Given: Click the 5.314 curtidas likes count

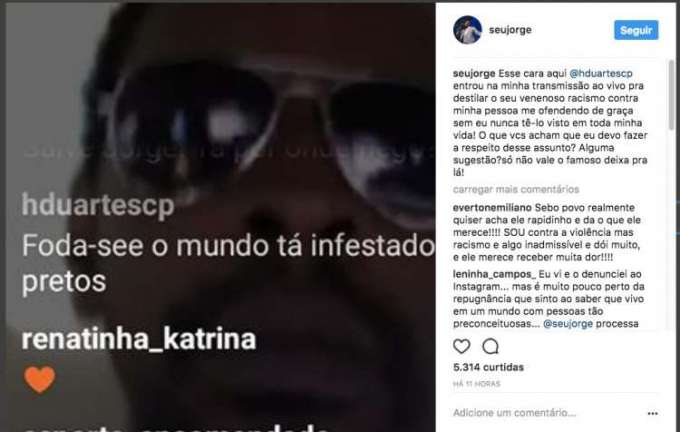Looking at the screenshot, I should pos(488,367).
